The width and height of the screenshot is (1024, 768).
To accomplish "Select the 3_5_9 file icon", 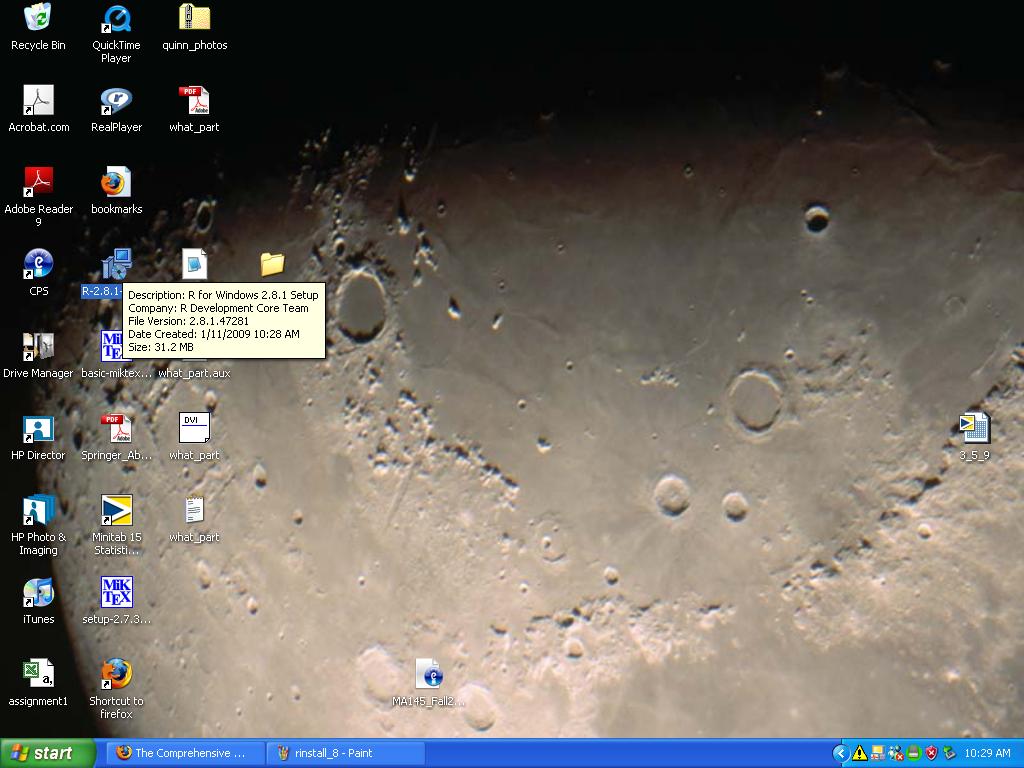I will click(974, 429).
